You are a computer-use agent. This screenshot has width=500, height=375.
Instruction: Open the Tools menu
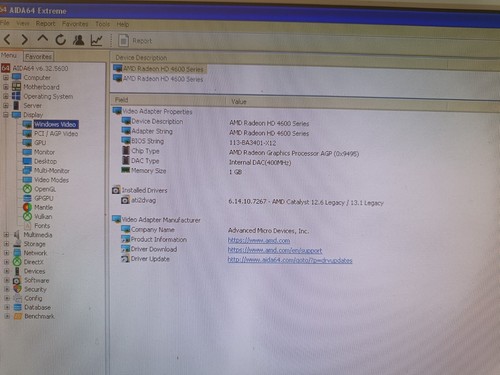point(102,24)
